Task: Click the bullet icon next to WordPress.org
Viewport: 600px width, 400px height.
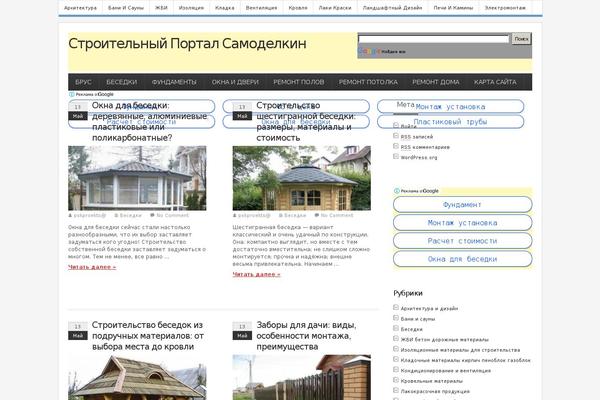Action: coord(396,157)
